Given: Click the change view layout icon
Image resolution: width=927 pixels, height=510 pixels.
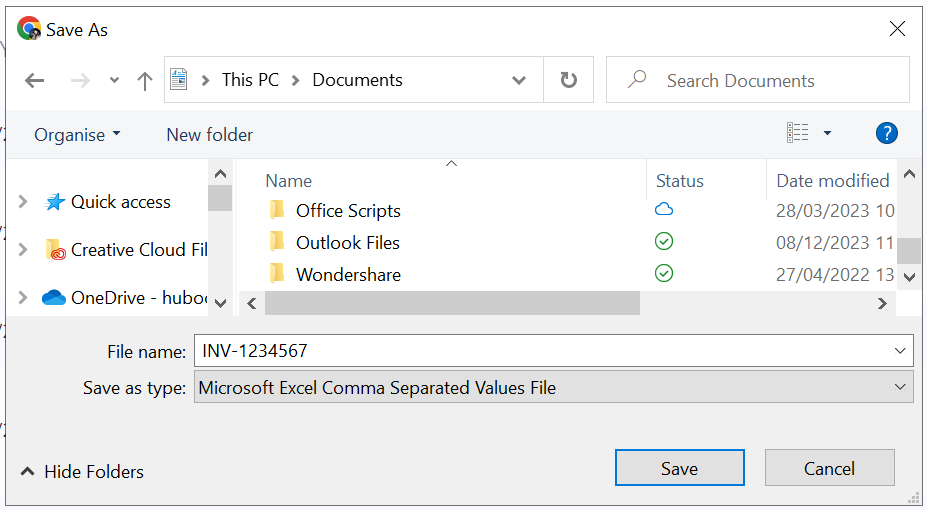Looking at the screenshot, I should [797, 133].
